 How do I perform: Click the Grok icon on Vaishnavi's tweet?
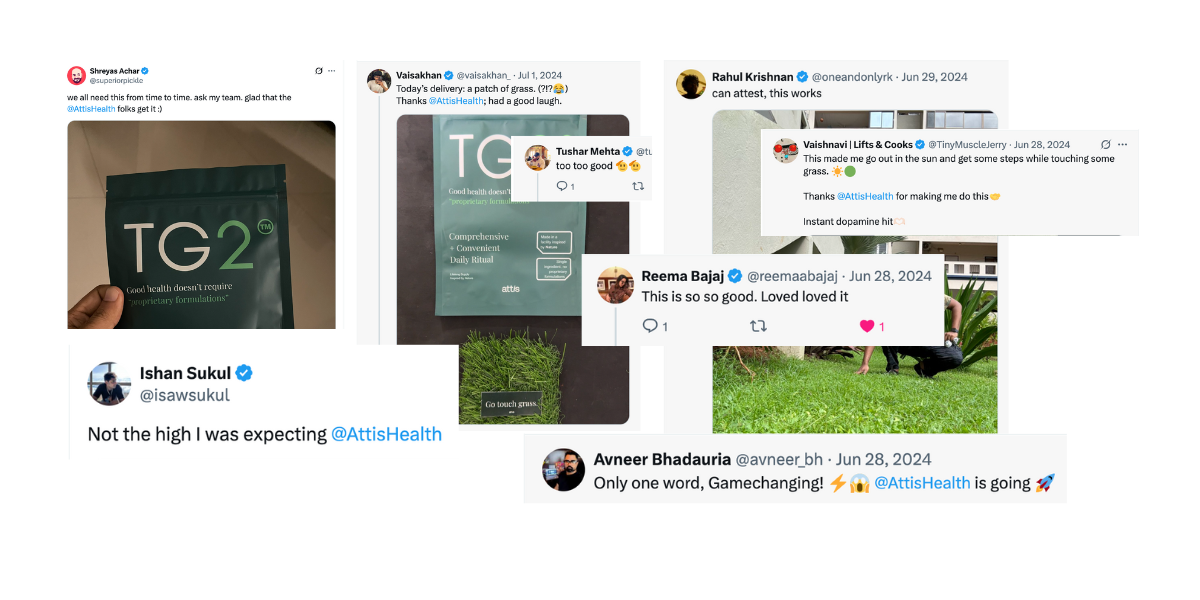pyautogui.click(x=1106, y=144)
